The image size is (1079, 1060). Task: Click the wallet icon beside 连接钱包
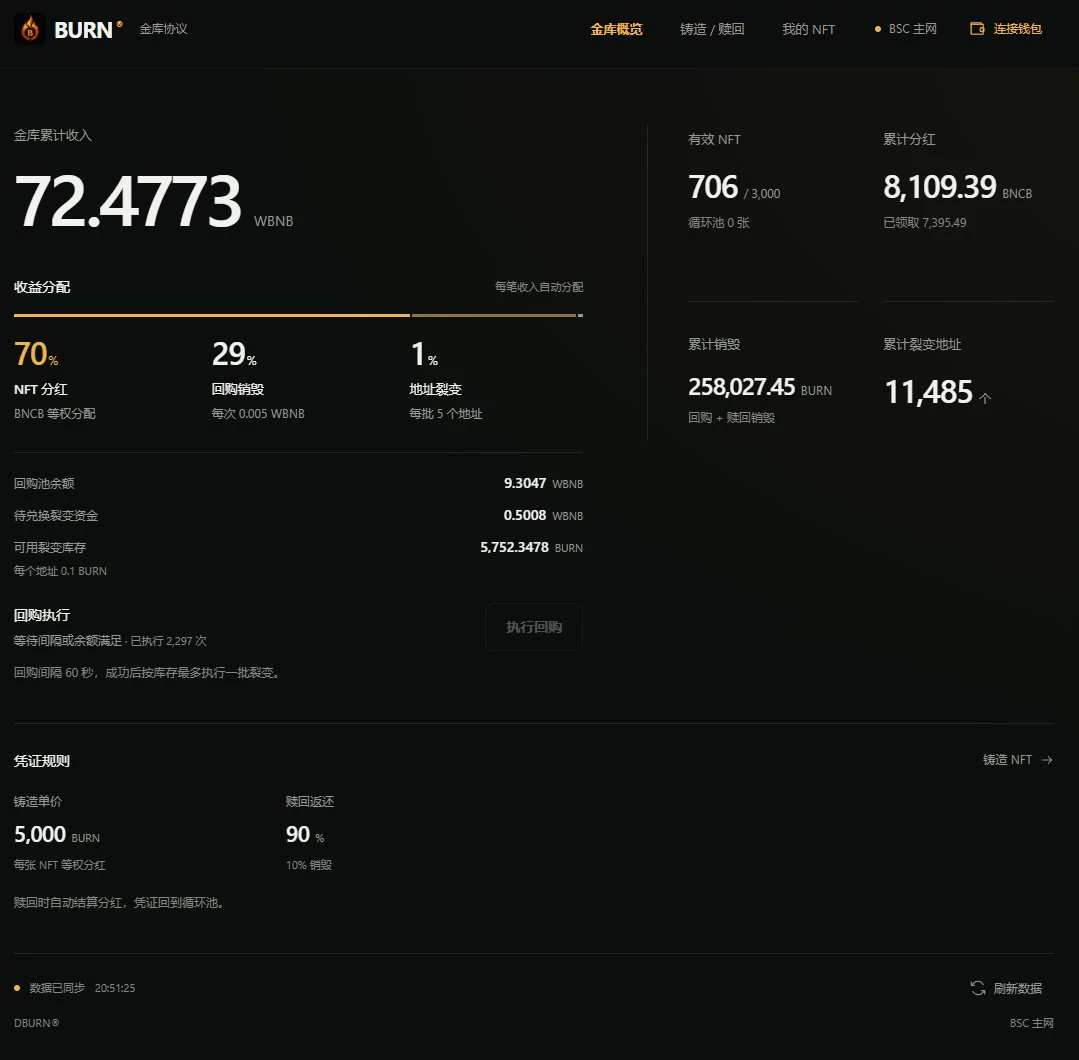point(976,29)
